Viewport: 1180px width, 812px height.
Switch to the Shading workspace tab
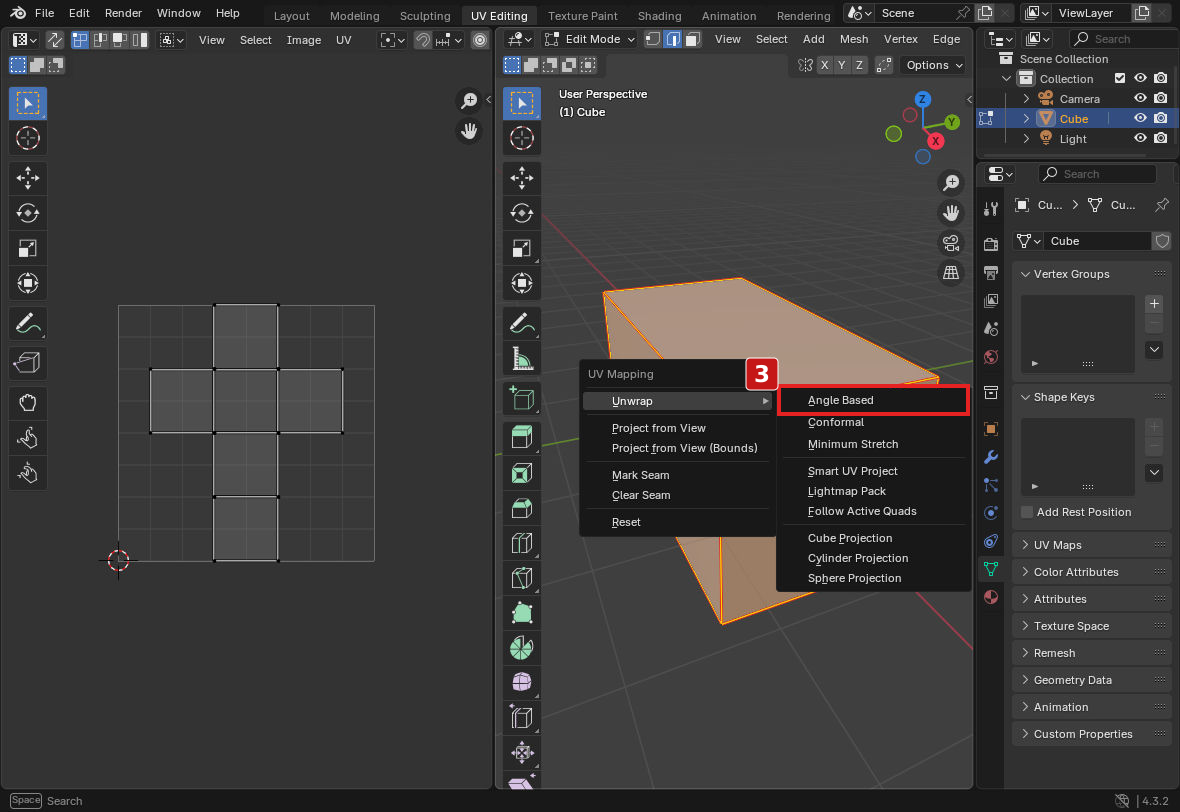[x=659, y=15]
